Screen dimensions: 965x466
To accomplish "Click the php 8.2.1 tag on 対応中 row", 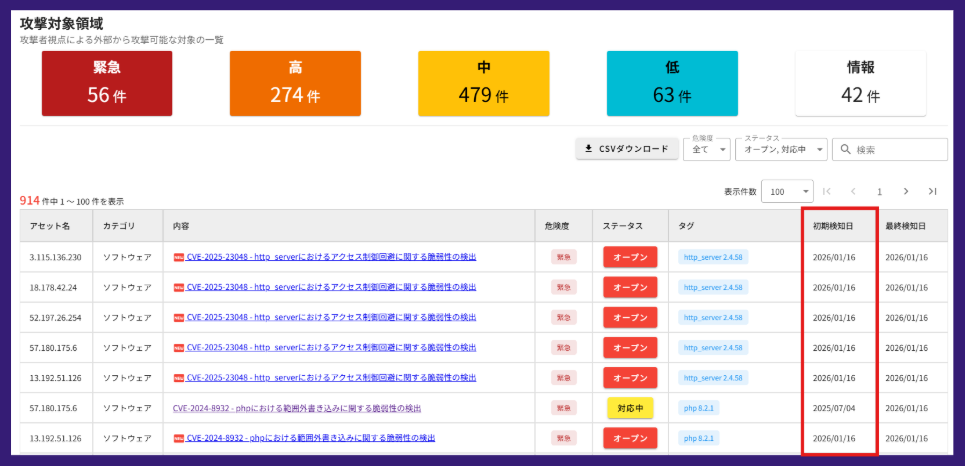I will [x=700, y=408].
